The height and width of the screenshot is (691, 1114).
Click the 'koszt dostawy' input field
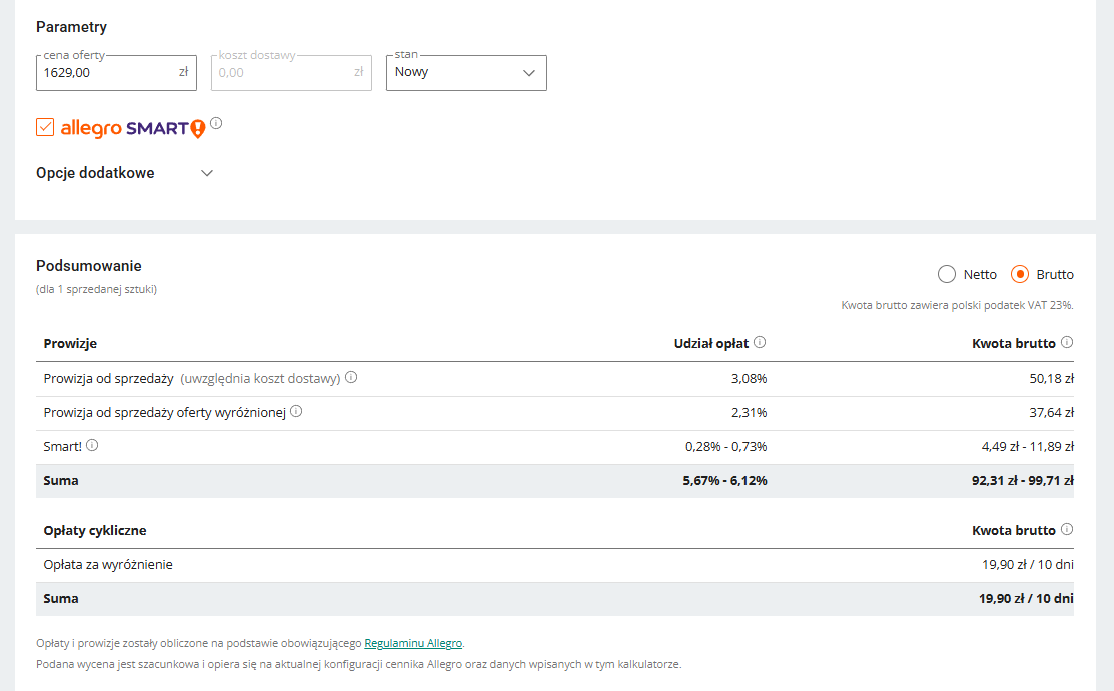280,73
